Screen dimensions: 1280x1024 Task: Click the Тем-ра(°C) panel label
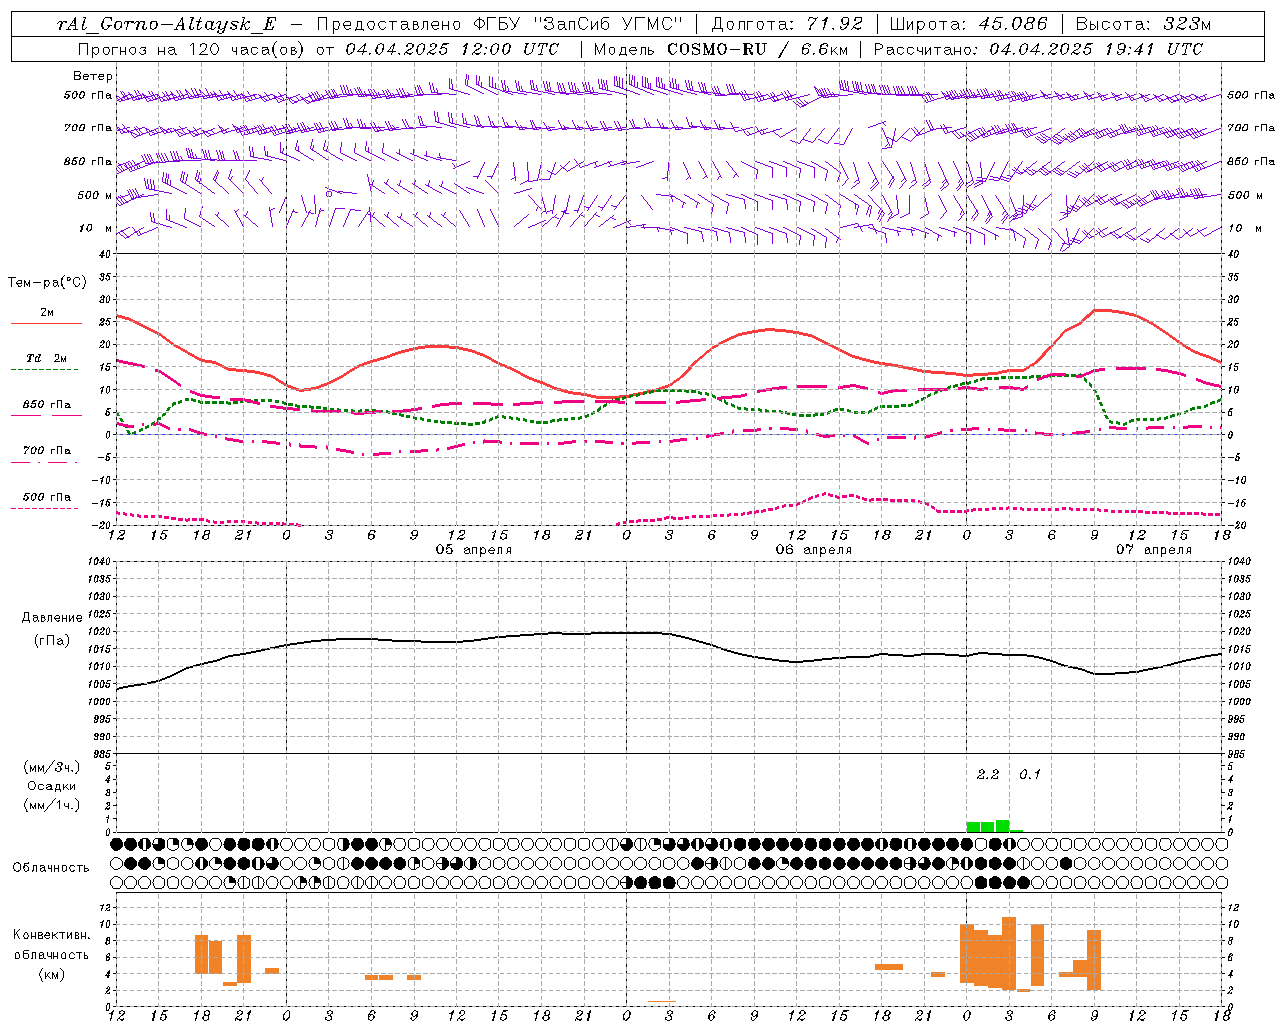coord(47,283)
